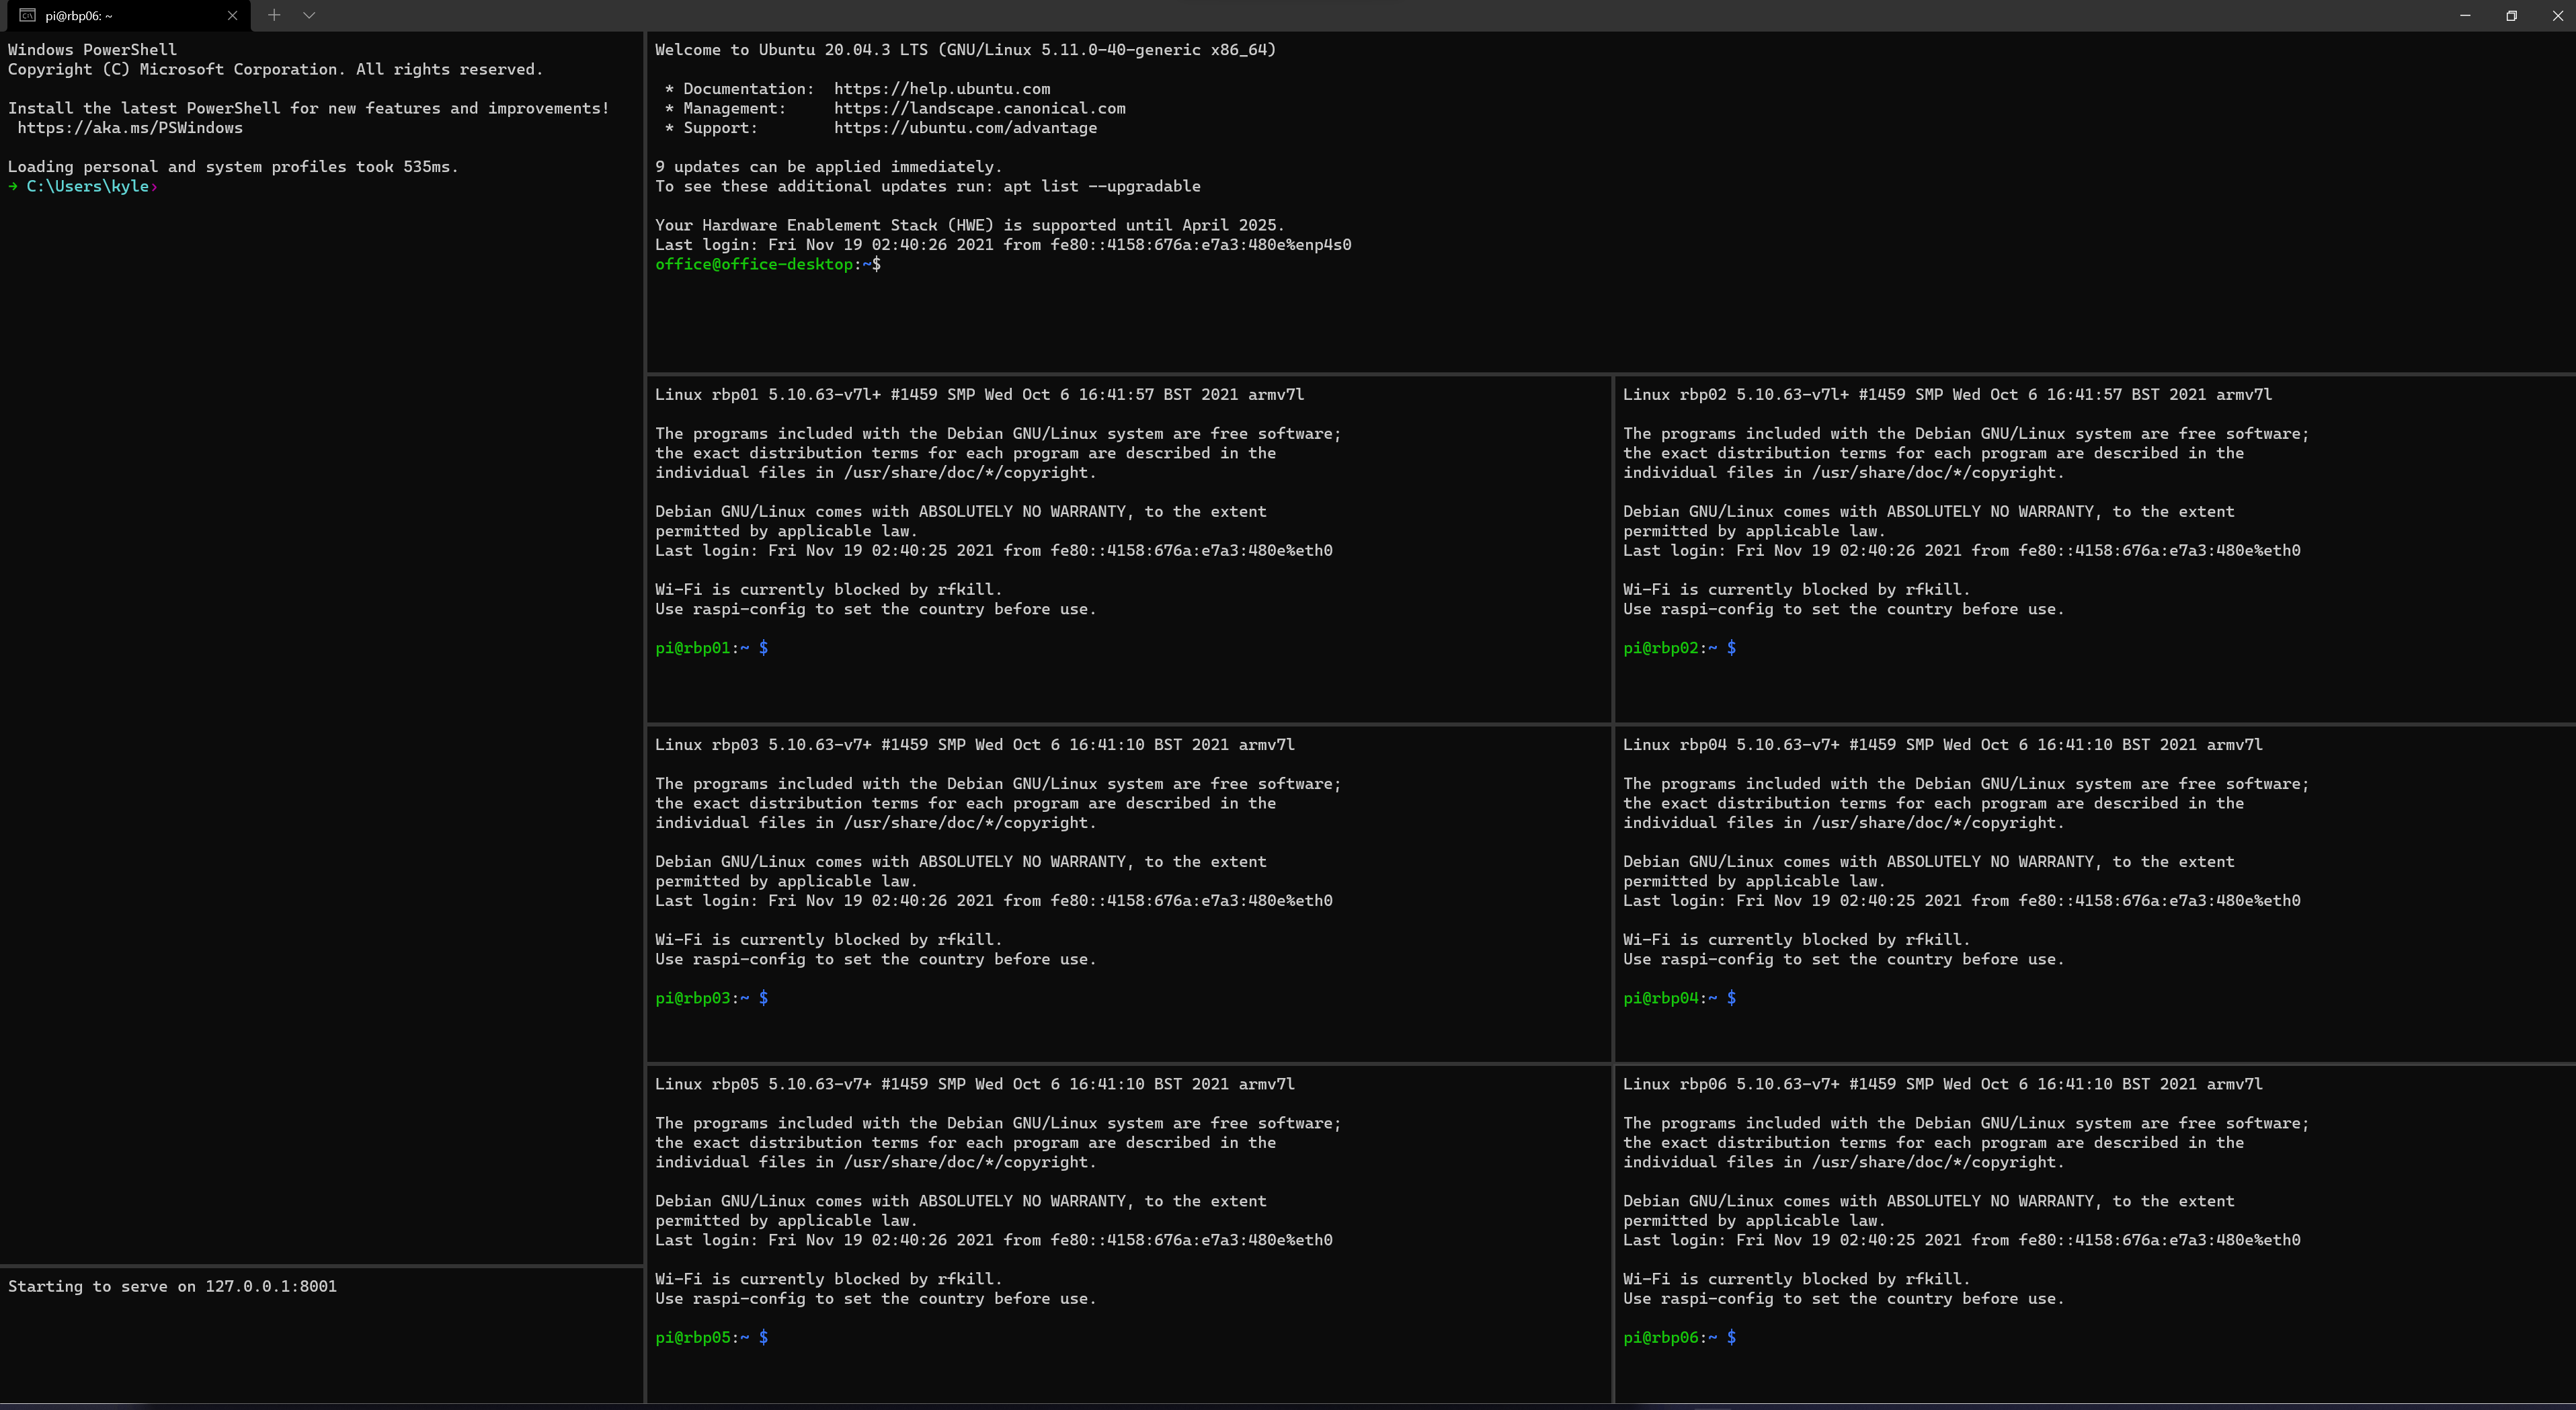The width and height of the screenshot is (2576, 1410).
Task: Click 'Linux rbp04 5.10.63-v7+' kernel line
Action: point(1943,744)
